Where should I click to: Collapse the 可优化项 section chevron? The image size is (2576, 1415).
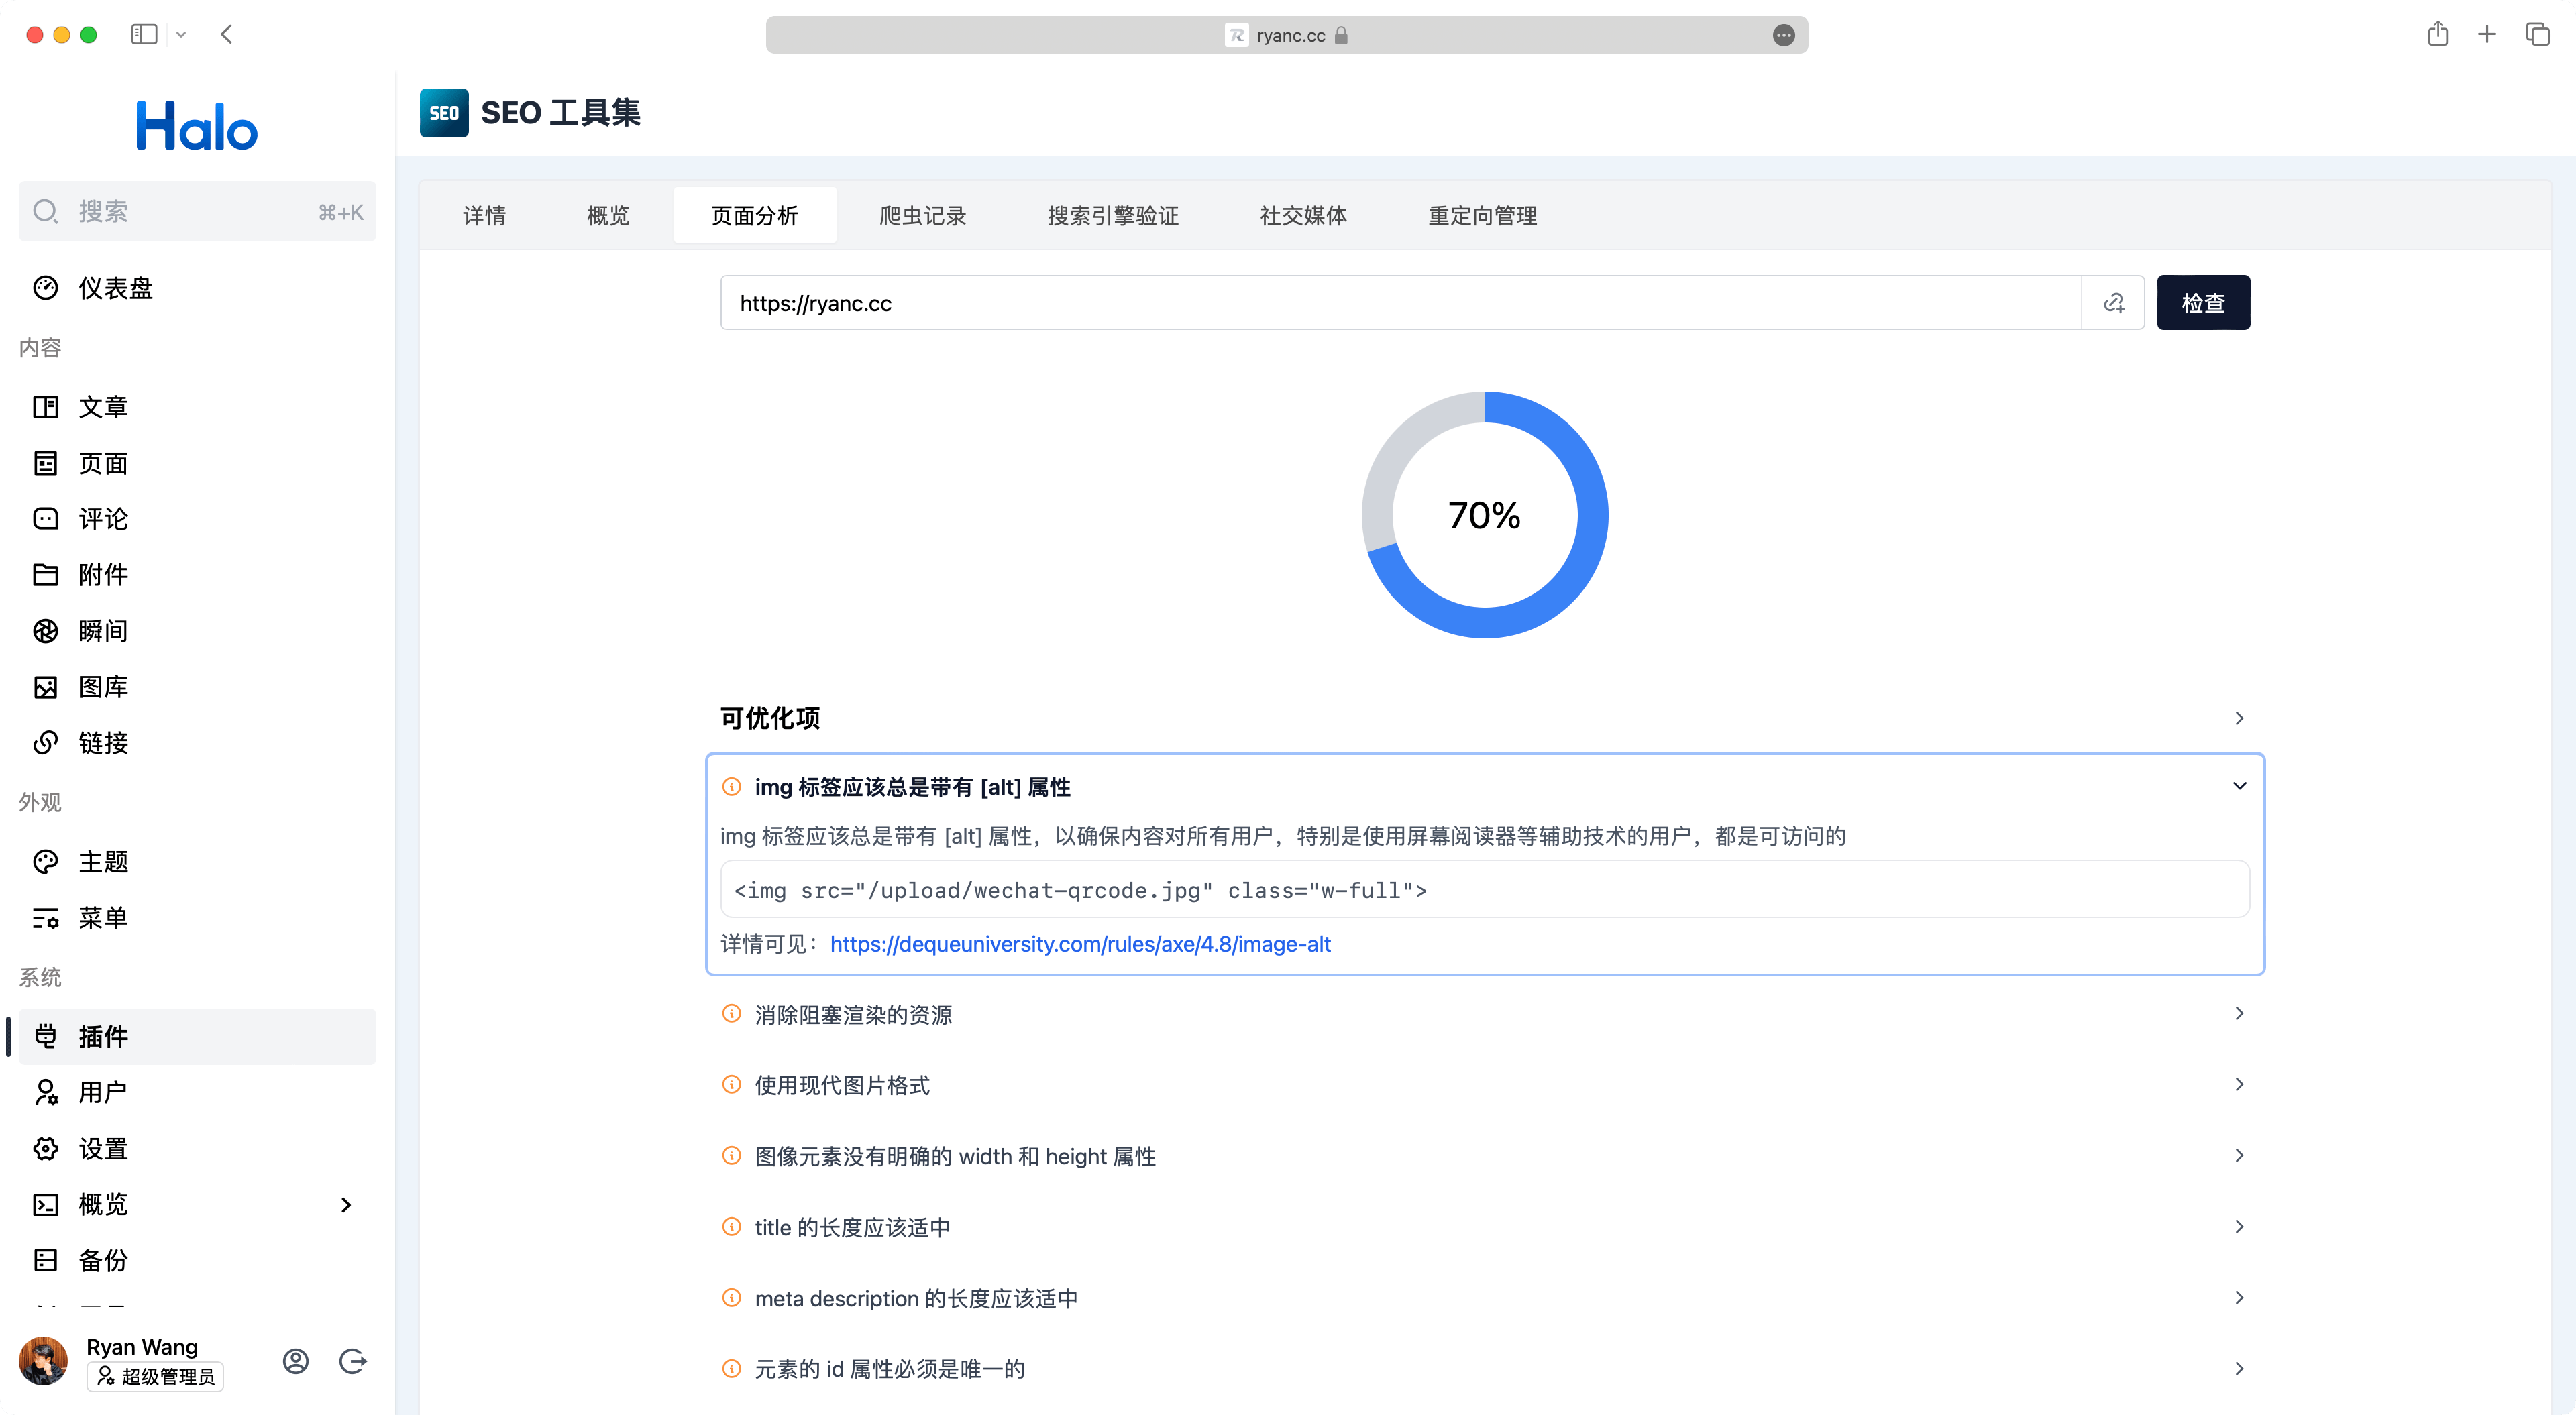click(2239, 718)
